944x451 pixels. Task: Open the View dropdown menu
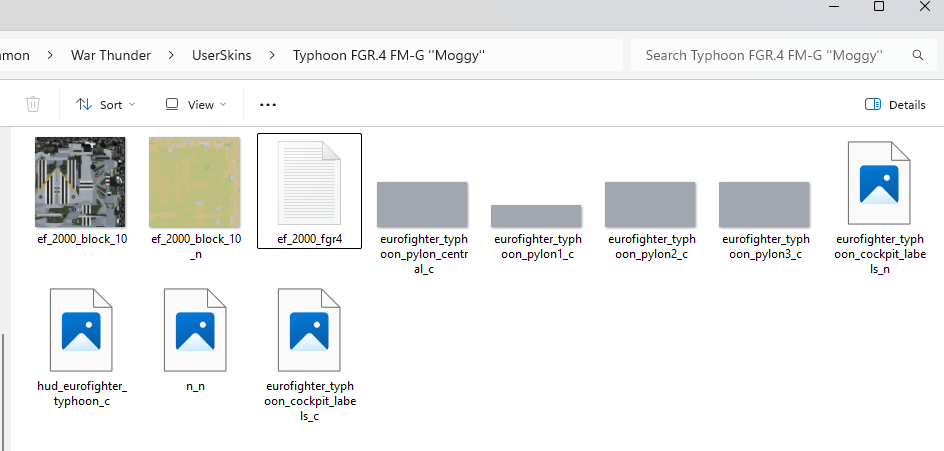196,104
